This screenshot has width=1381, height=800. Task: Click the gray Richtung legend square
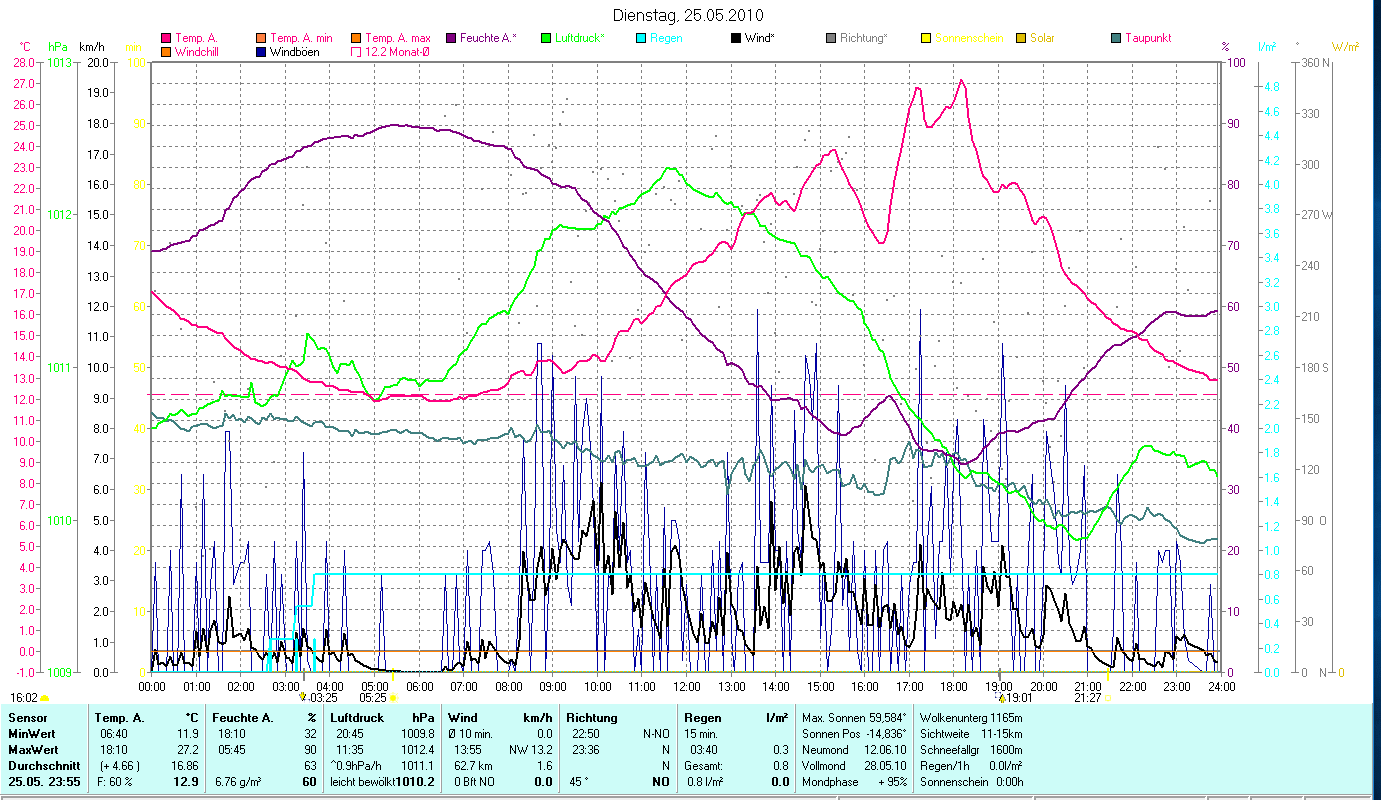pyautogui.click(x=831, y=38)
